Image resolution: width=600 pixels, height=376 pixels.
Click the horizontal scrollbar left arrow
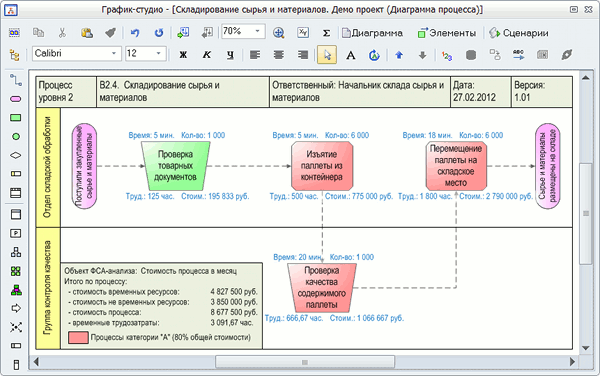[x=36, y=361]
